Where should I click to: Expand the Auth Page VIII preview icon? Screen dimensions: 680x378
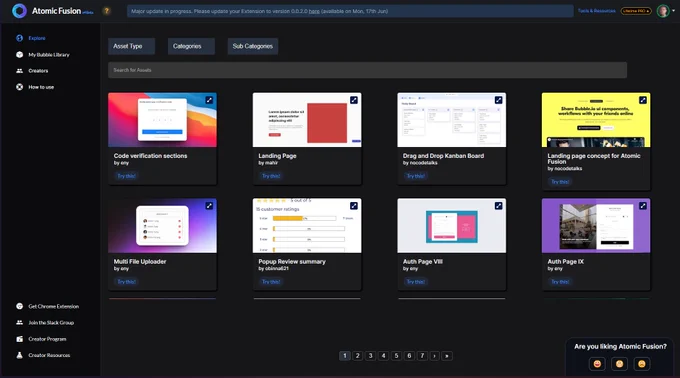point(498,206)
